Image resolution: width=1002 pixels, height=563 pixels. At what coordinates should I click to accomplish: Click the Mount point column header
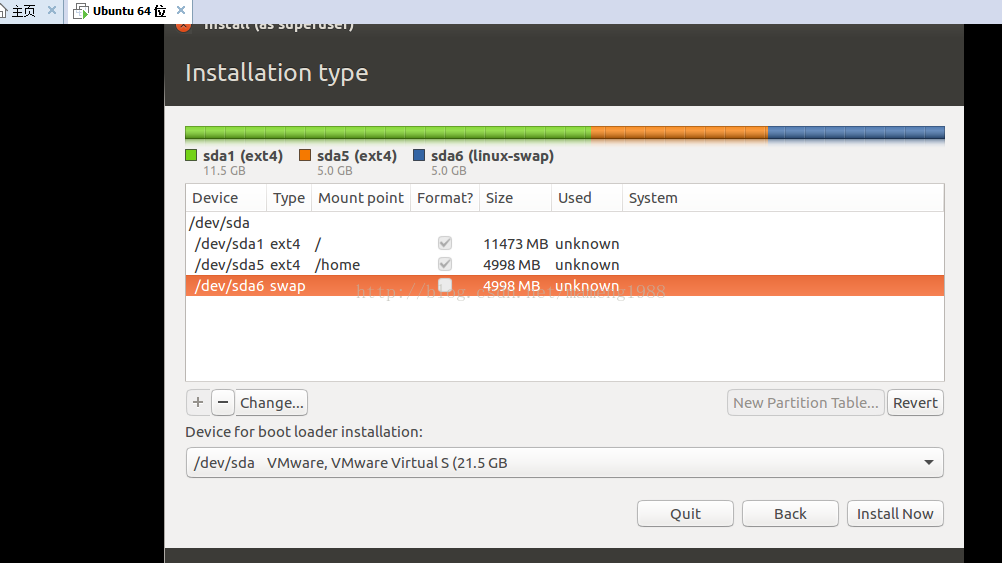pos(360,198)
